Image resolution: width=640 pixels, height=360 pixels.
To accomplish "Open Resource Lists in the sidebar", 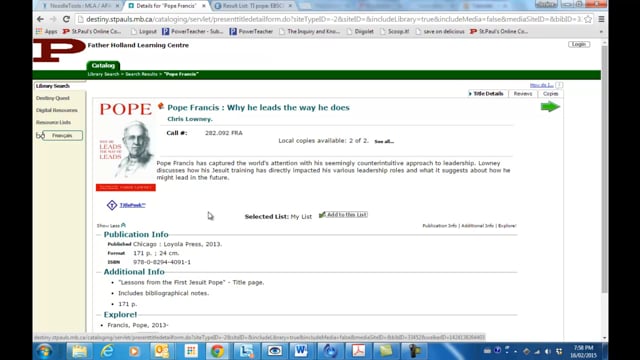I will [x=53, y=122].
